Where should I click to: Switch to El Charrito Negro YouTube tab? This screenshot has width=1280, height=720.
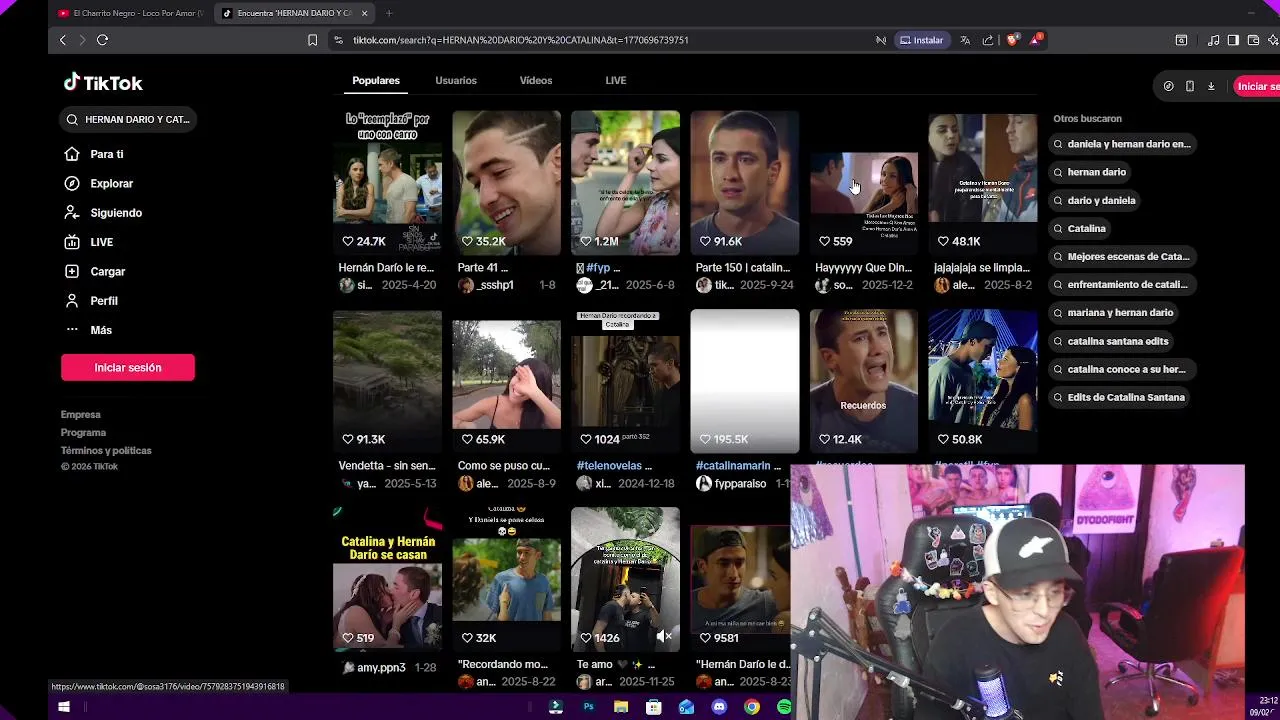[x=131, y=13]
